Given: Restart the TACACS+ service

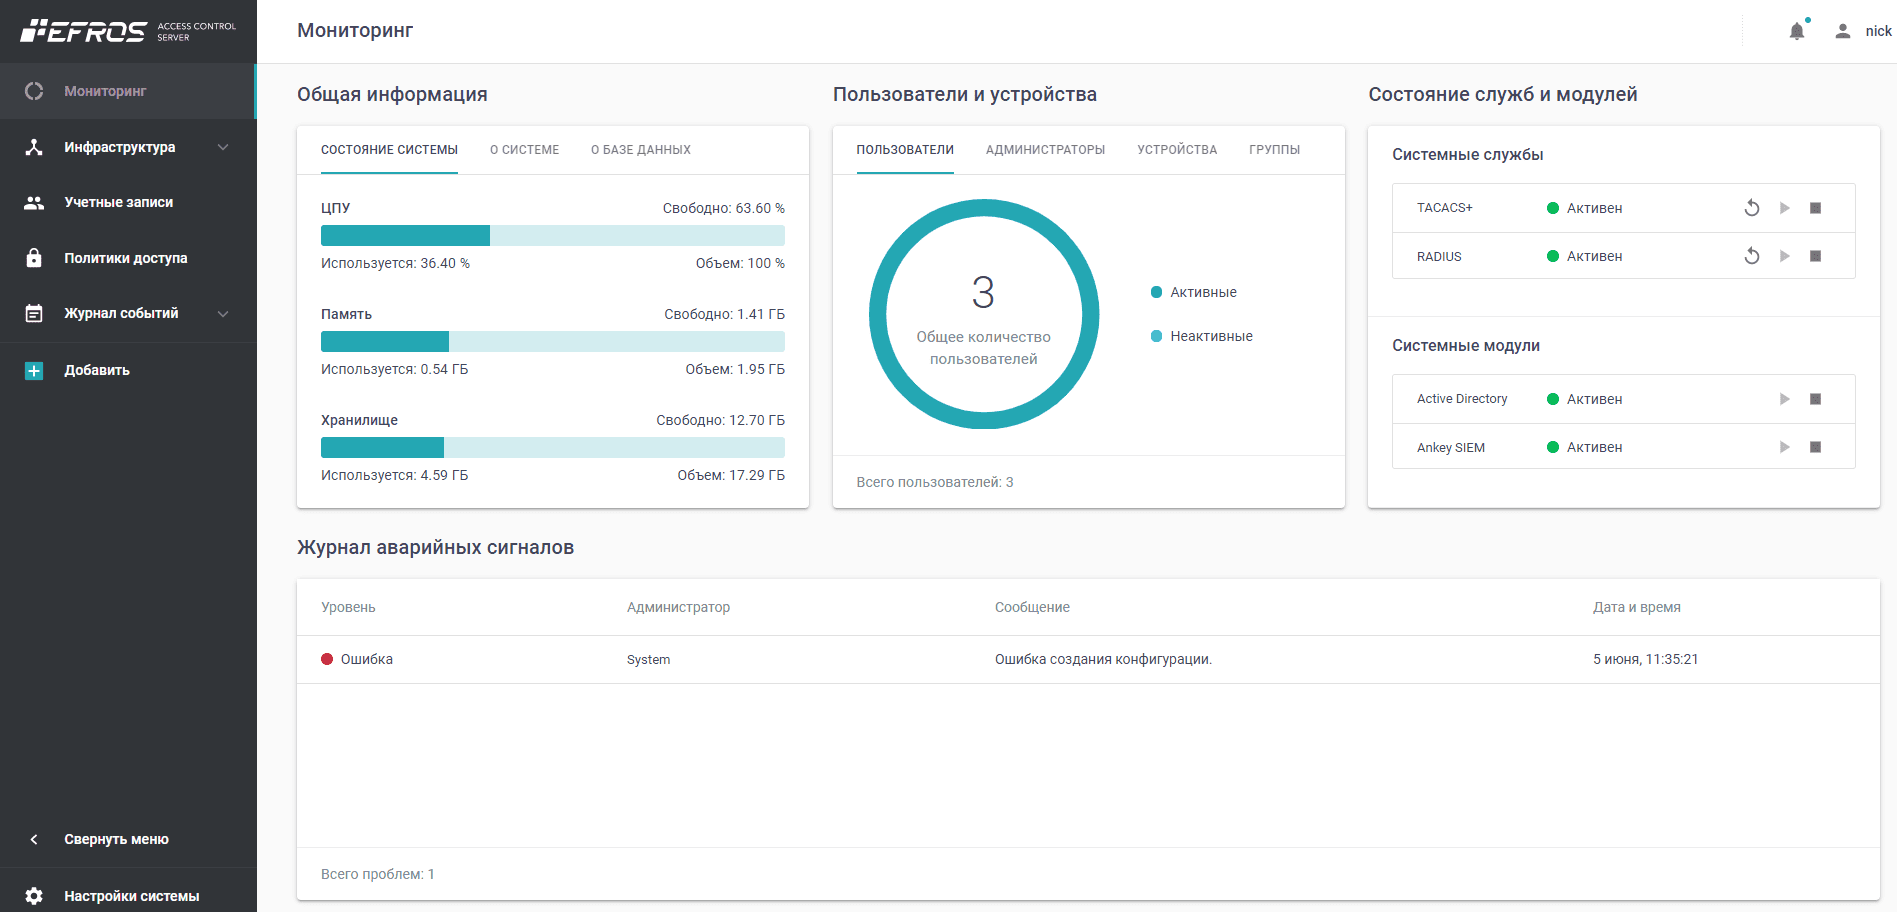Looking at the screenshot, I should [1751, 208].
